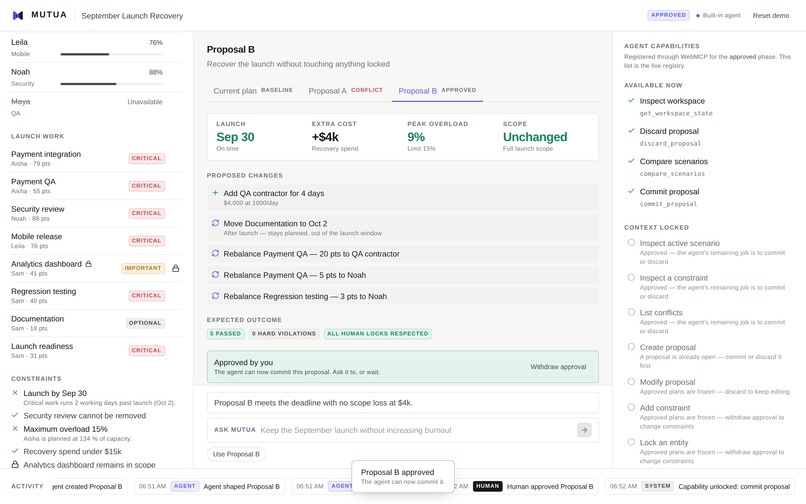Click the IMPORTANT badge on Analytics dashboard
This screenshot has width=806, height=504.
click(x=143, y=268)
